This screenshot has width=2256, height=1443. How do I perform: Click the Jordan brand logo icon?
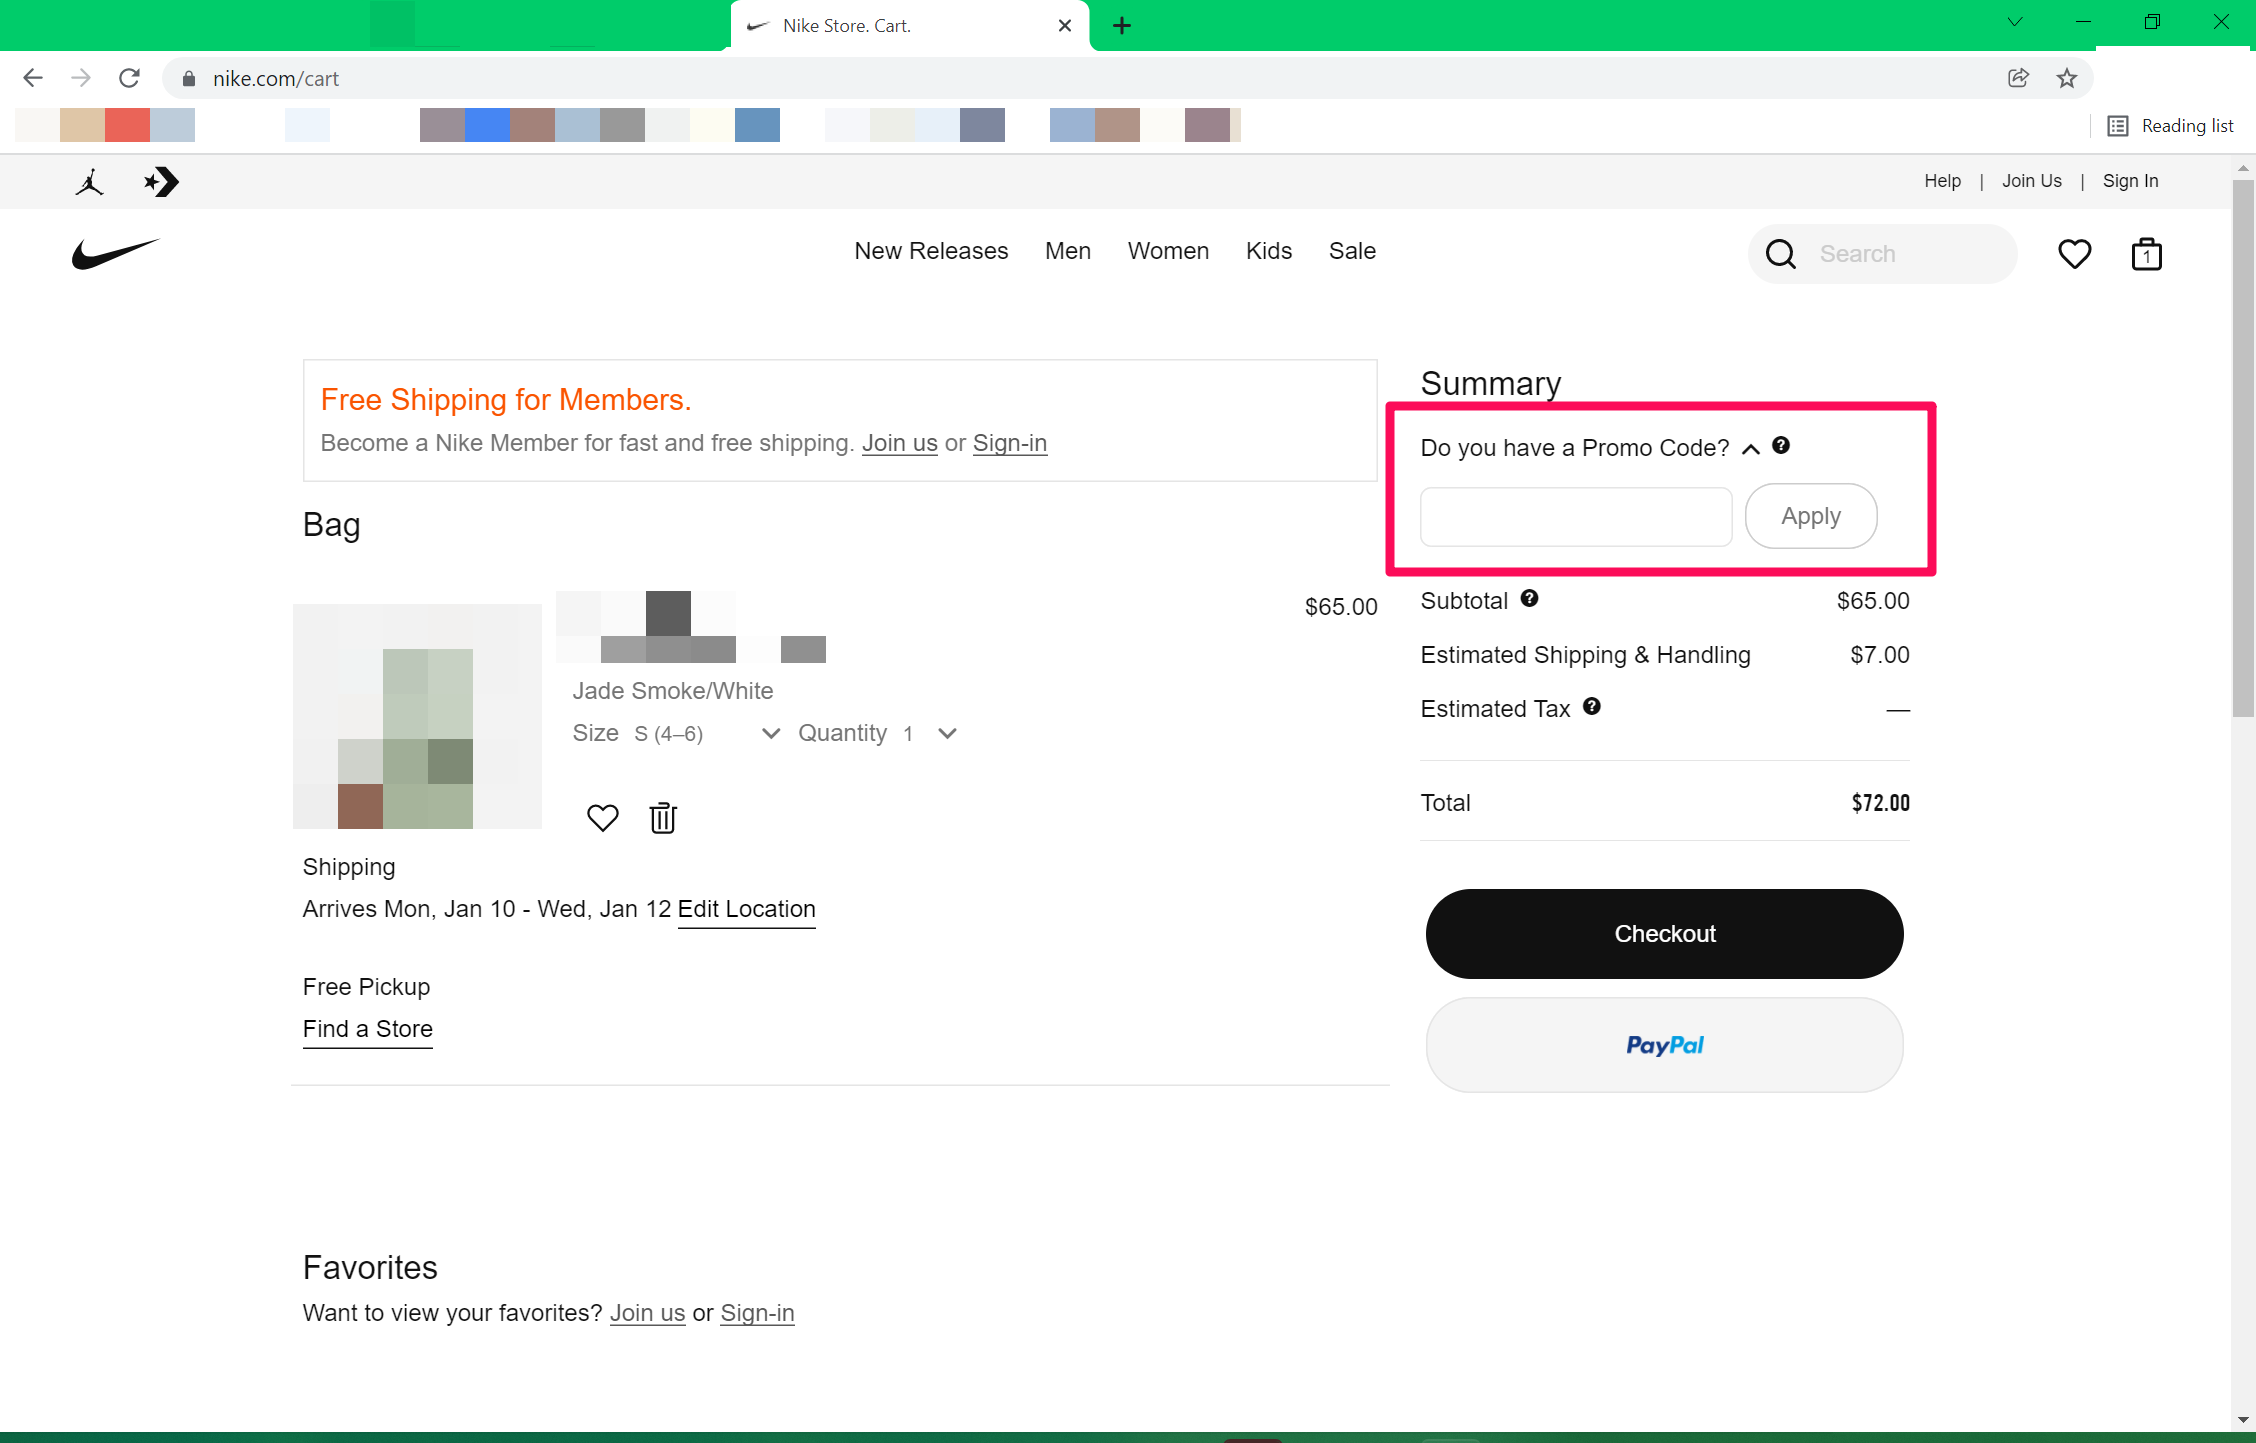point(90,182)
